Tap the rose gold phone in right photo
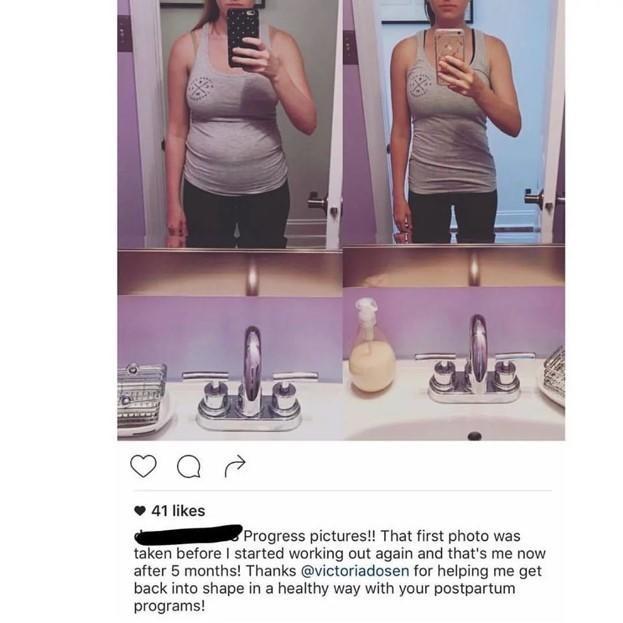623x623 pixels. pos(449,56)
